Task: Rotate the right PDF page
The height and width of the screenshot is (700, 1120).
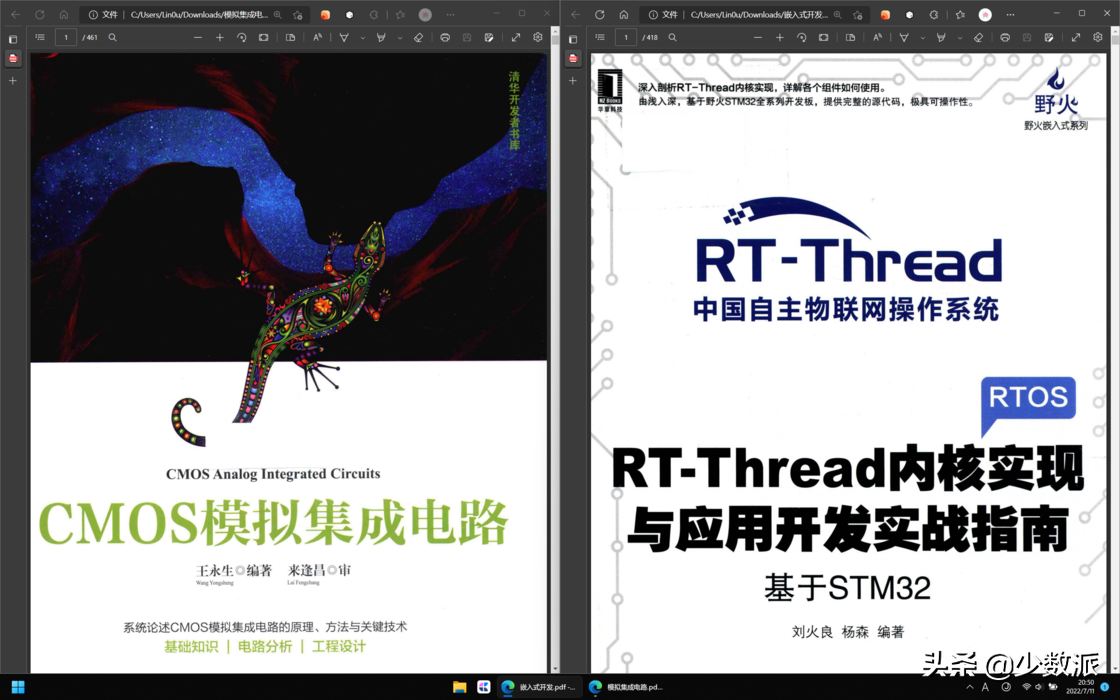Action: point(804,37)
